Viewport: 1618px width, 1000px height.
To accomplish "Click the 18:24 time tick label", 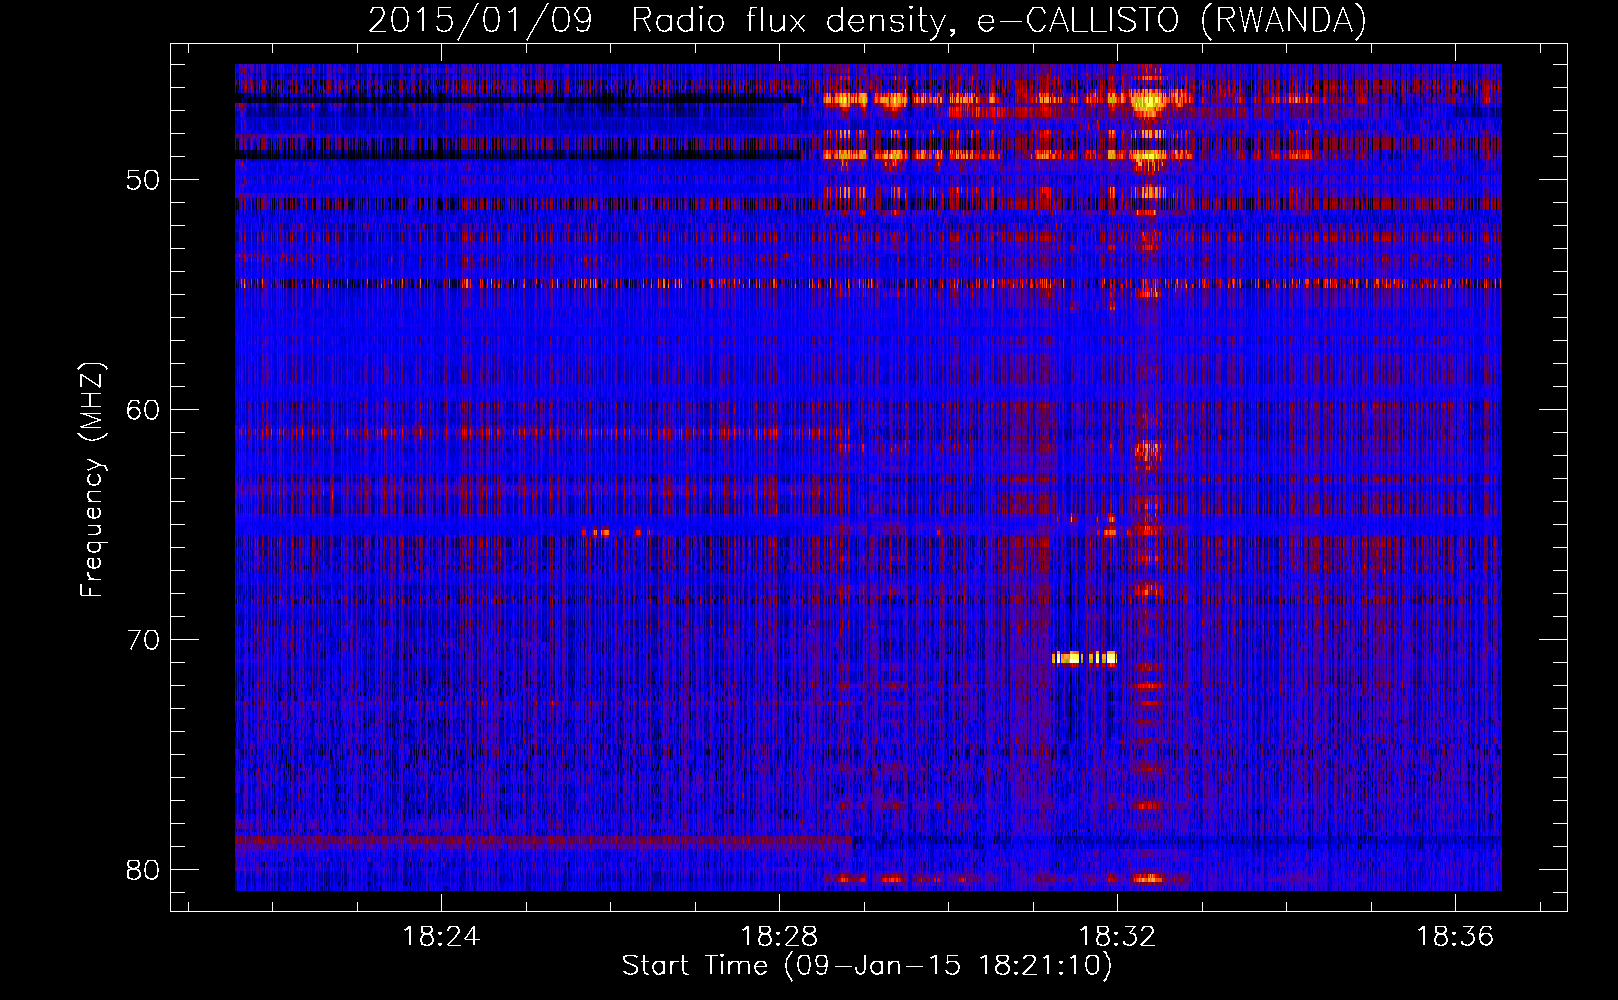I will point(441,936).
